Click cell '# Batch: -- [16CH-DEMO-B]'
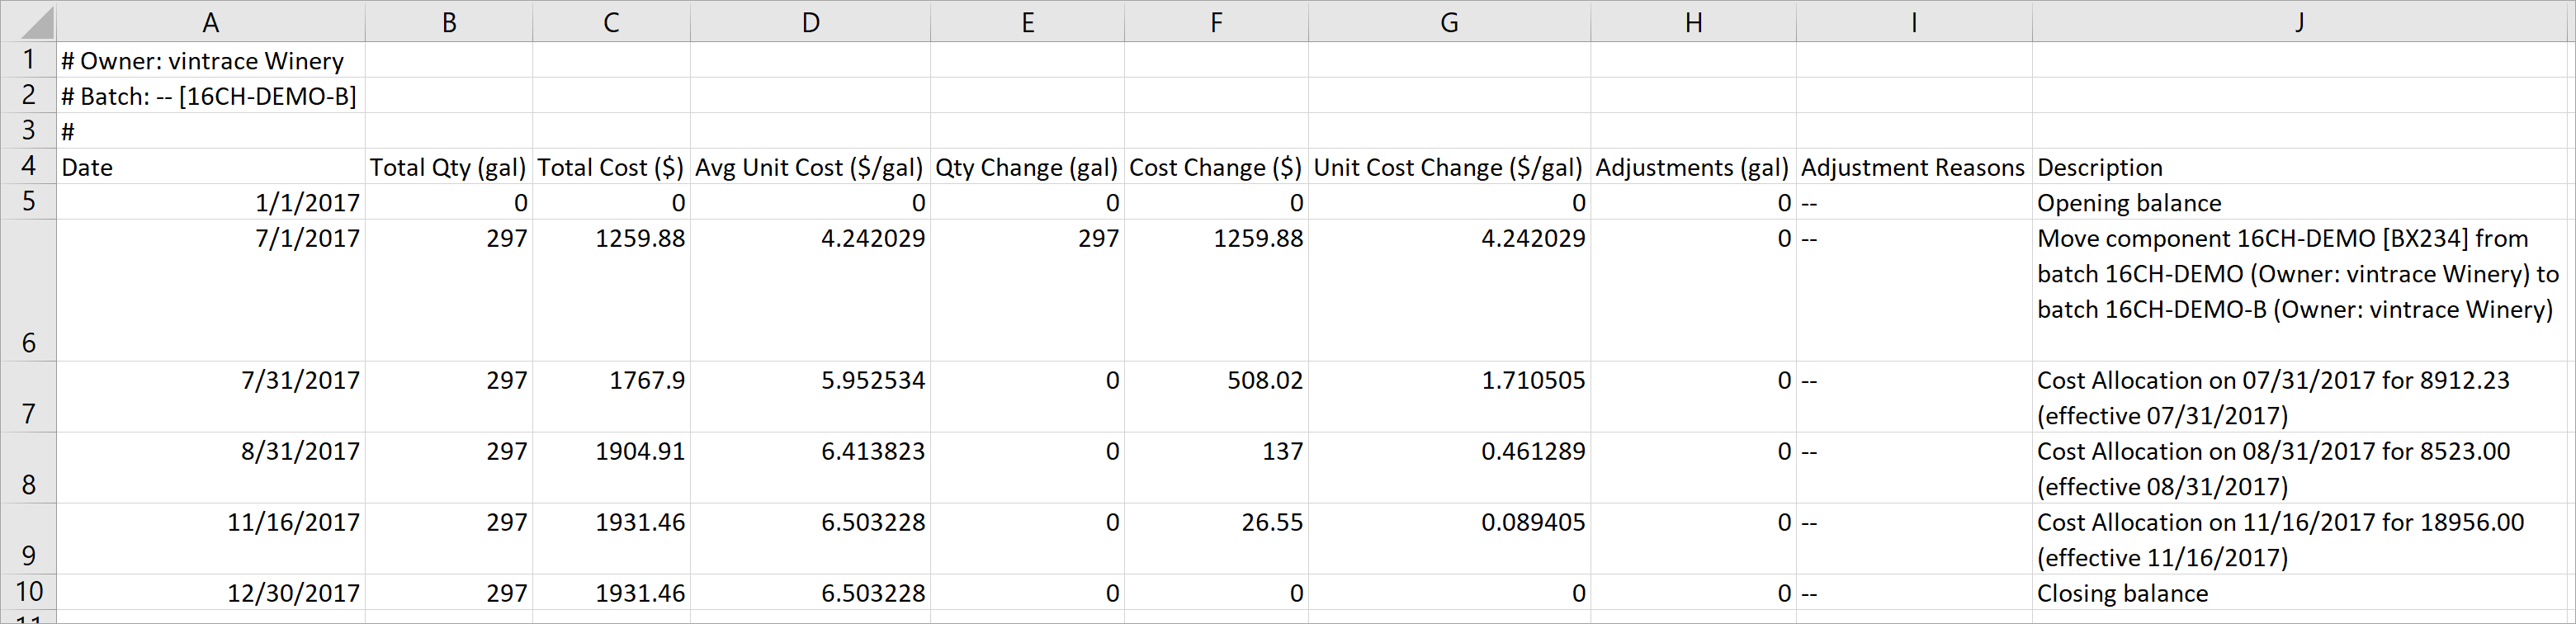 click(210, 96)
